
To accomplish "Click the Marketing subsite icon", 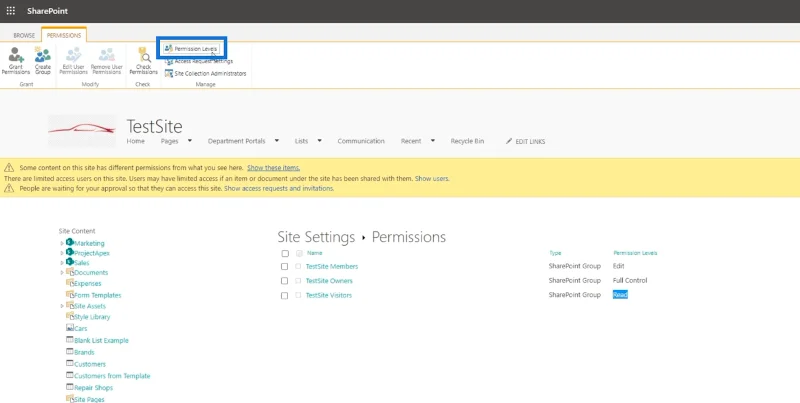I will click(70, 242).
